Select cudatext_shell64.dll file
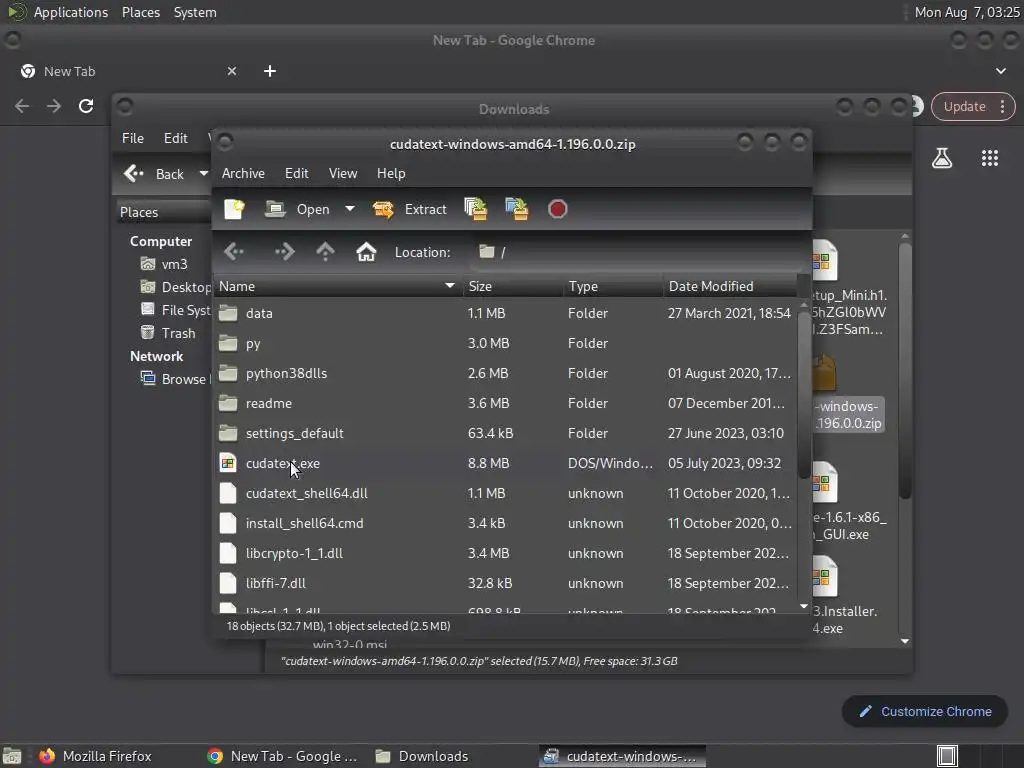Screen dimensions: 1024x768 click(x=505, y=494)
